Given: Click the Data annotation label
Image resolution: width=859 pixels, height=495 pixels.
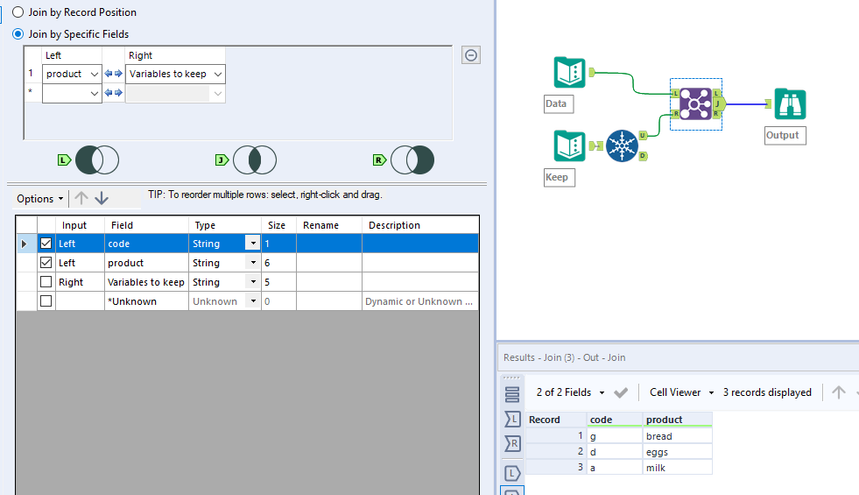Looking at the screenshot, I should point(558,103).
